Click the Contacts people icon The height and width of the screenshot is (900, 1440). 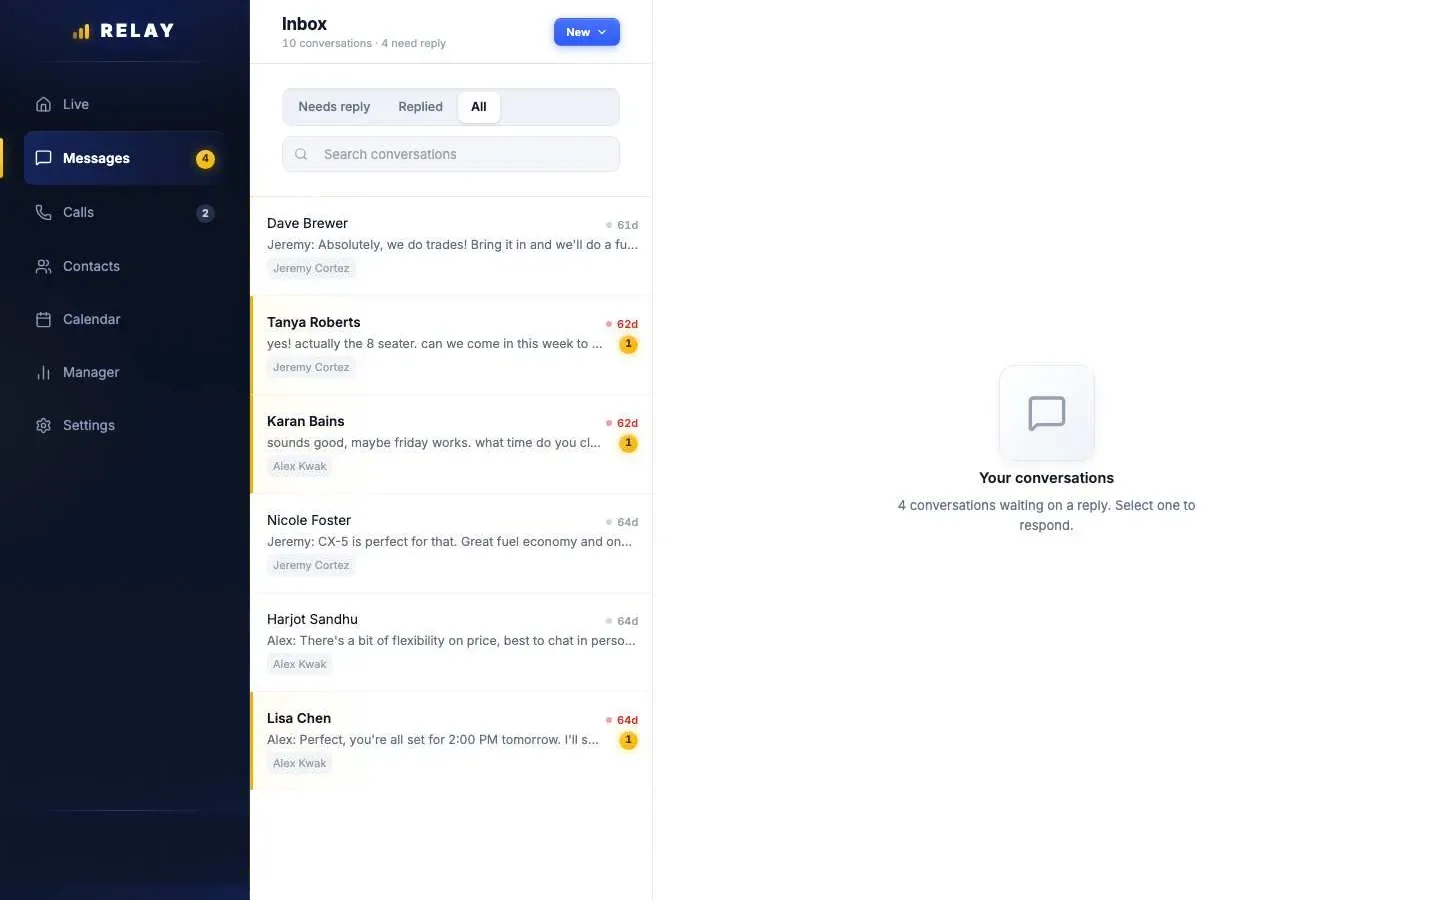43,266
